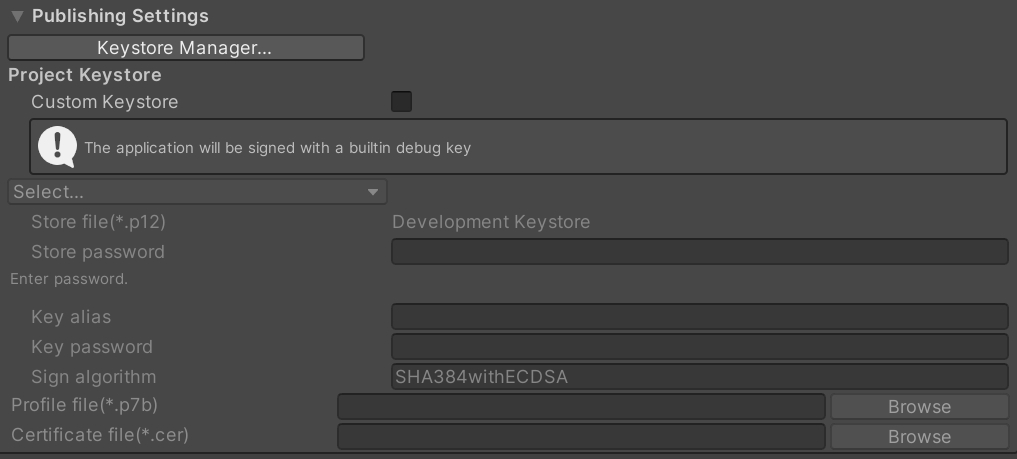This screenshot has height=459, width=1017.
Task: Focus the Store password field
Action: (x=699, y=252)
